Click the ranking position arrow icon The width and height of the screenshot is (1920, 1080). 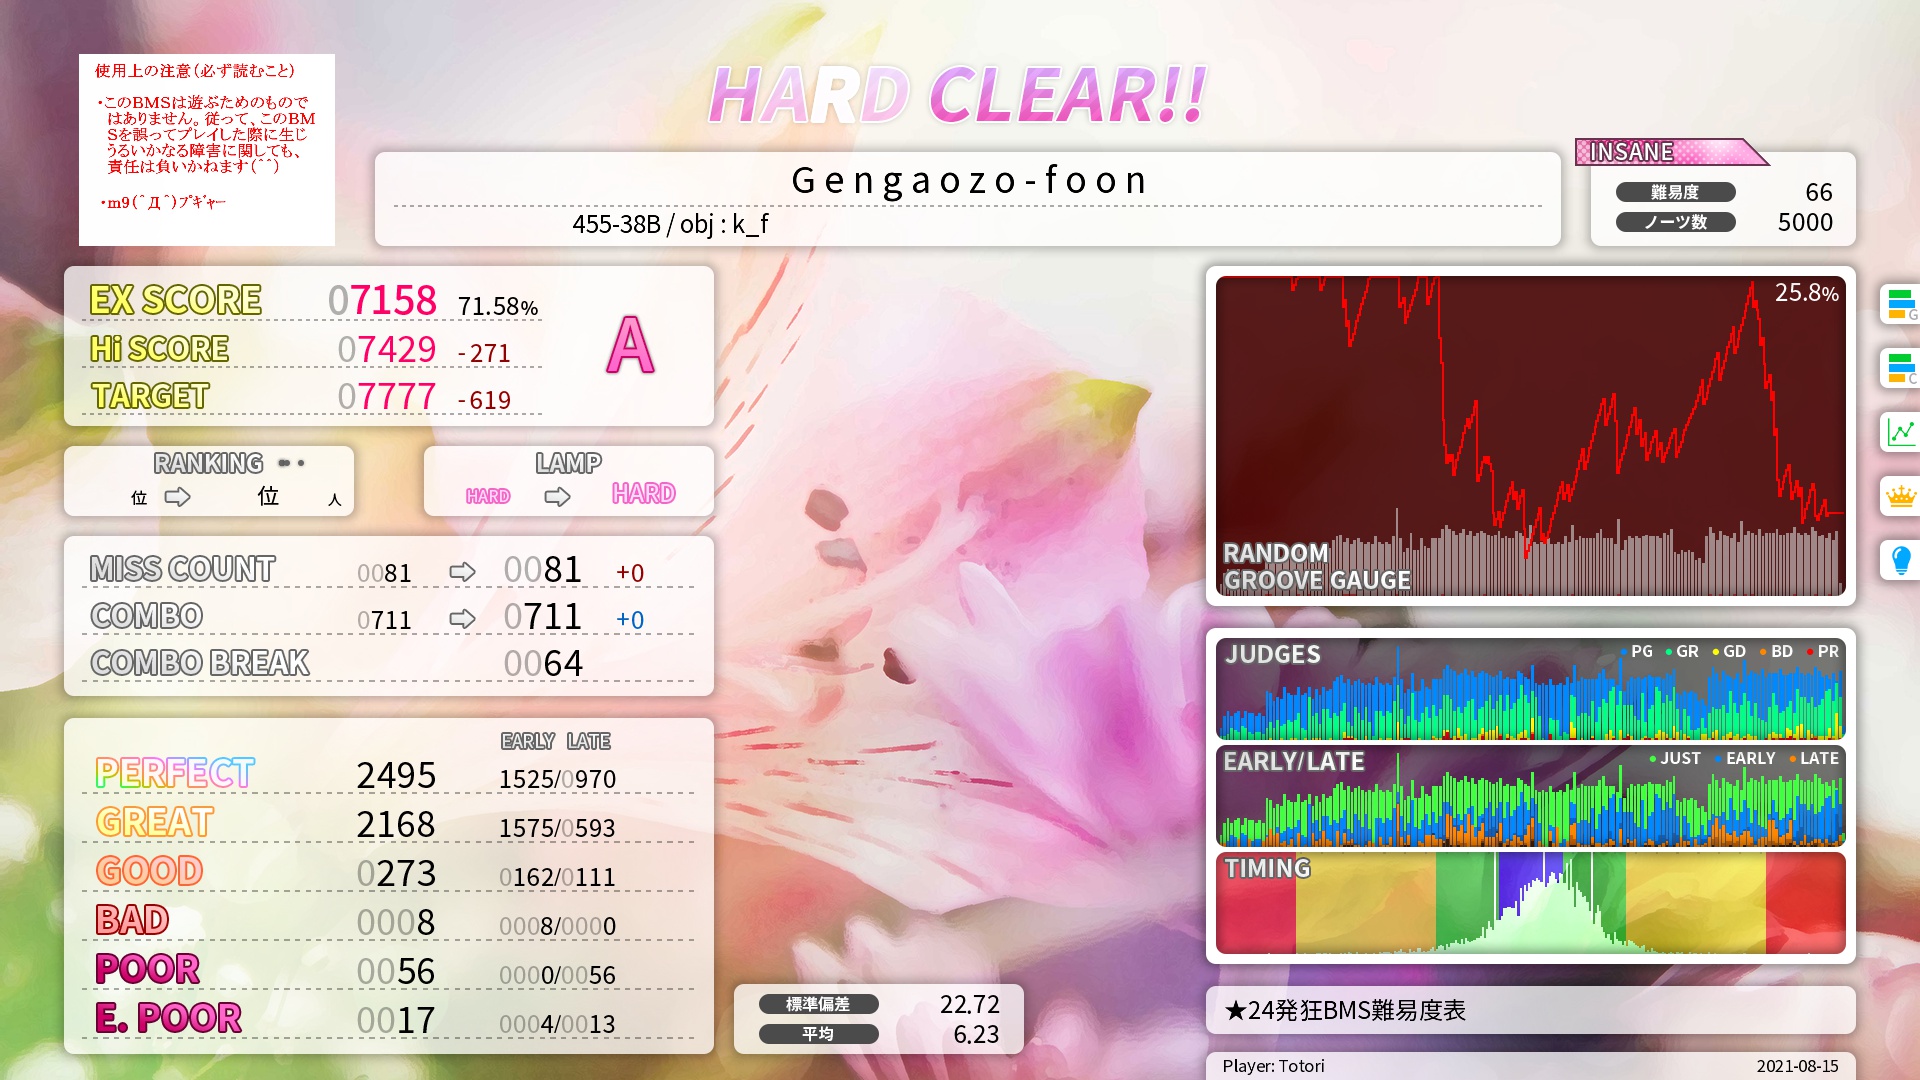177,497
